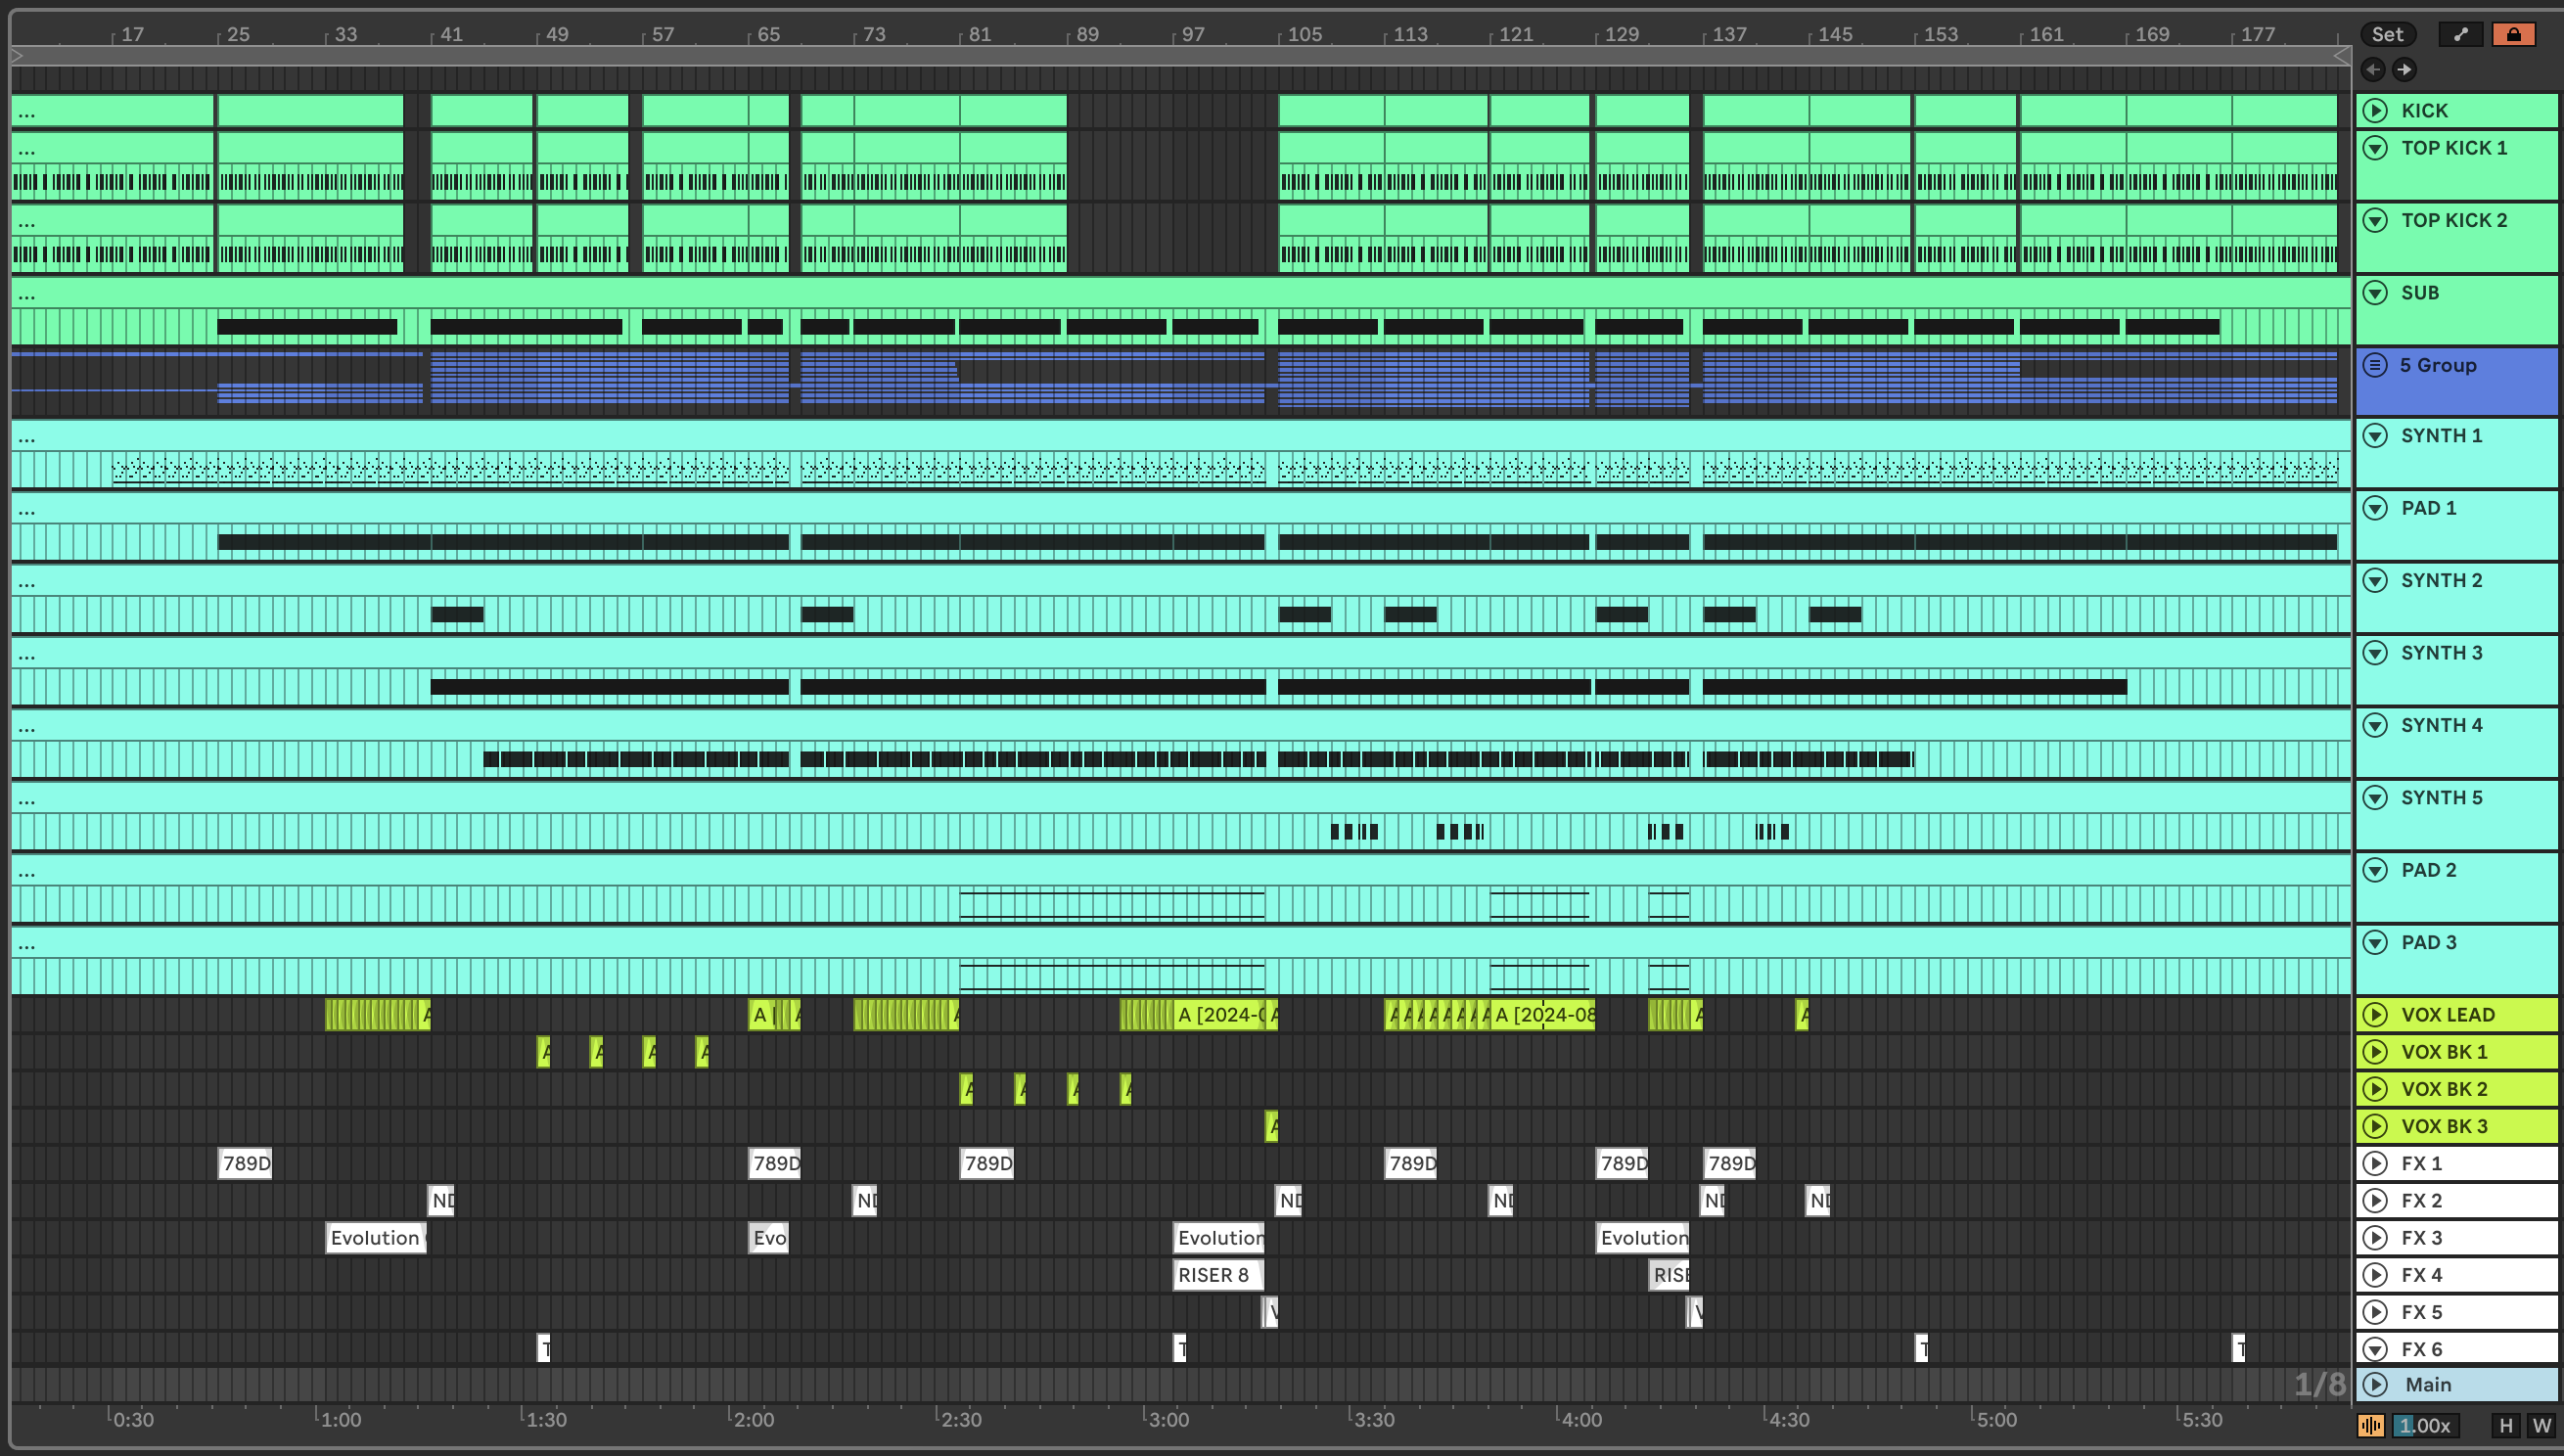The height and width of the screenshot is (1456, 2564).
Task: Select the VOX LEAD track title
Action: (2448, 1015)
